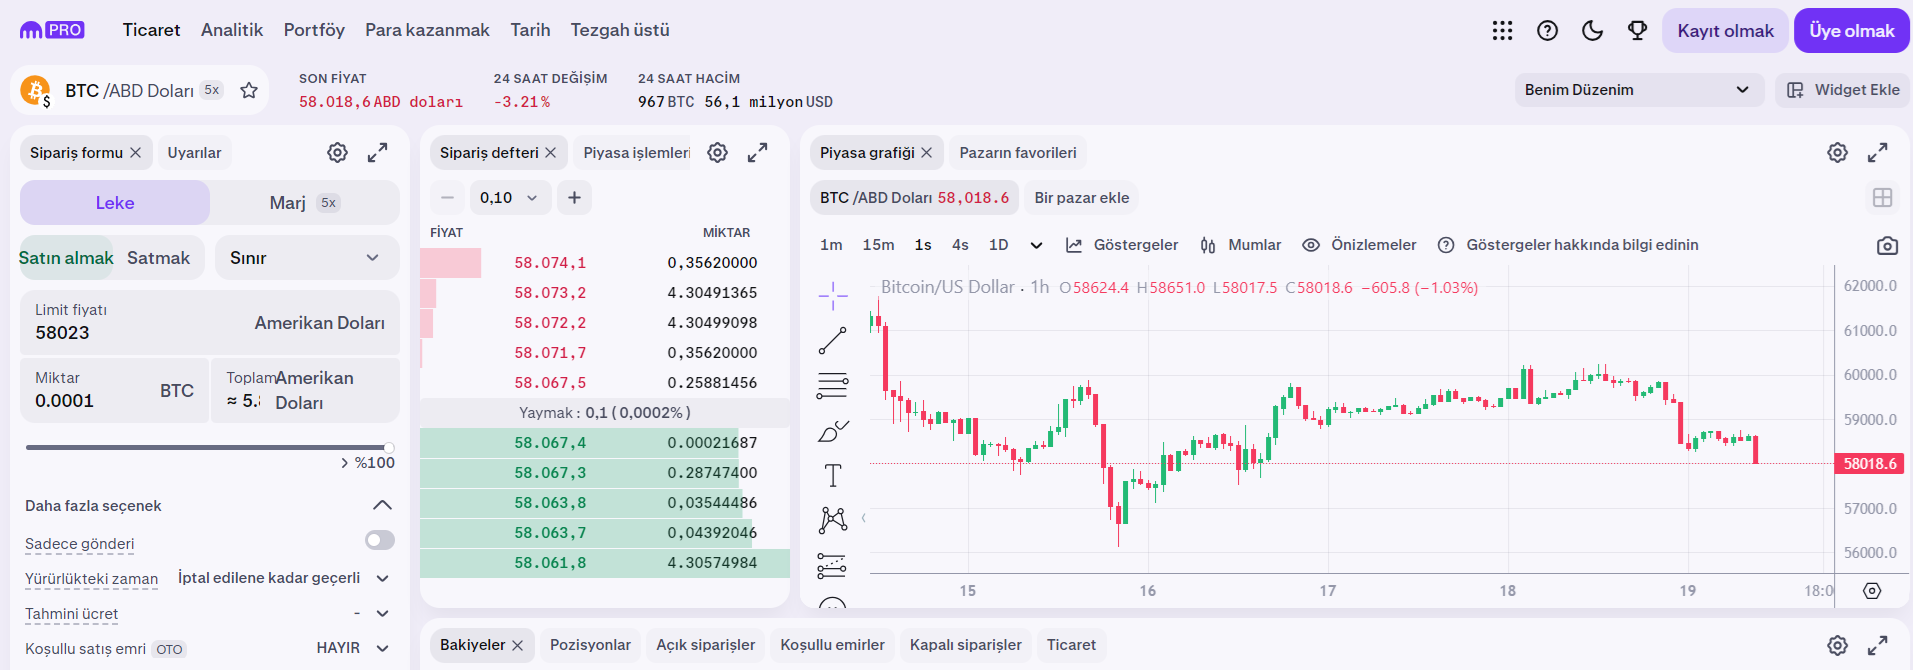The height and width of the screenshot is (670, 1913).
Task: Select Satmak side
Action: (158, 258)
